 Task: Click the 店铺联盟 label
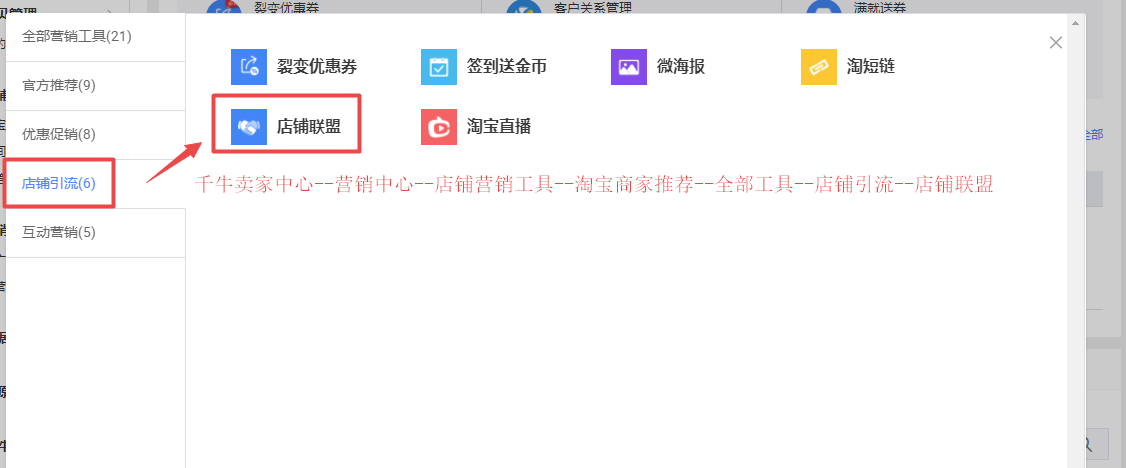309,127
